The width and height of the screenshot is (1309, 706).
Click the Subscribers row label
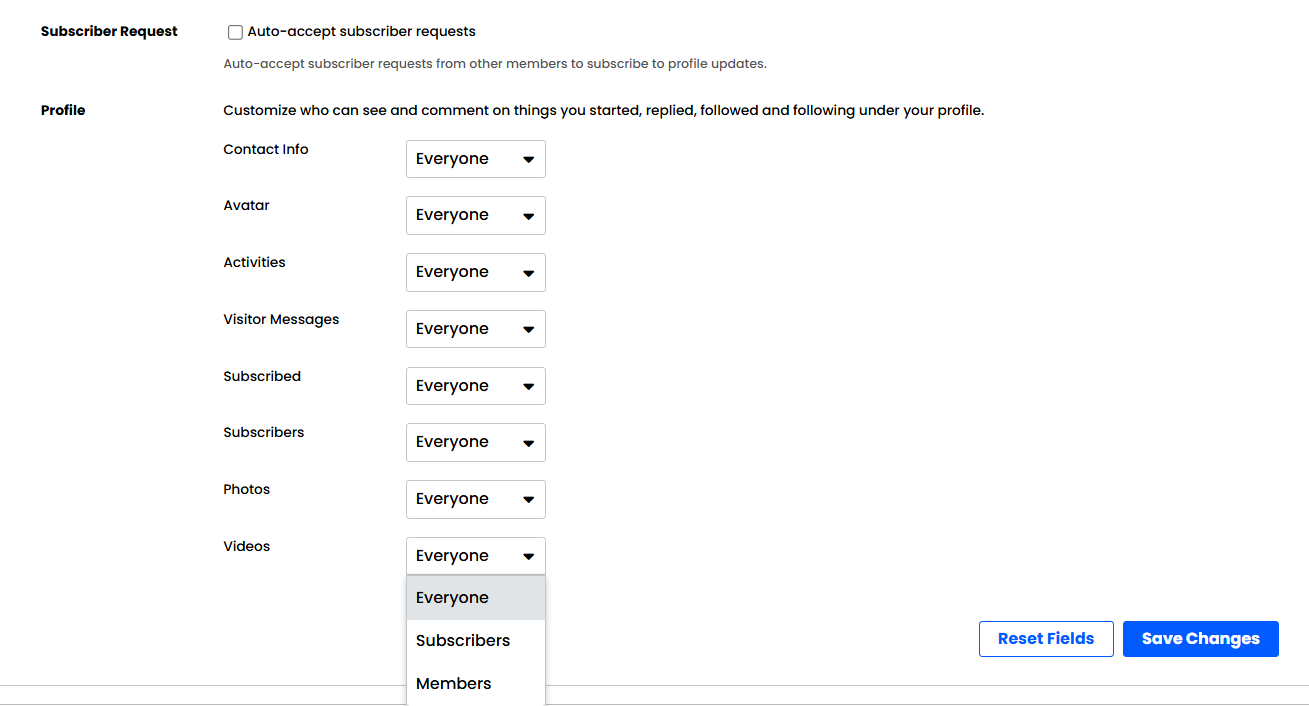[264, 433]
